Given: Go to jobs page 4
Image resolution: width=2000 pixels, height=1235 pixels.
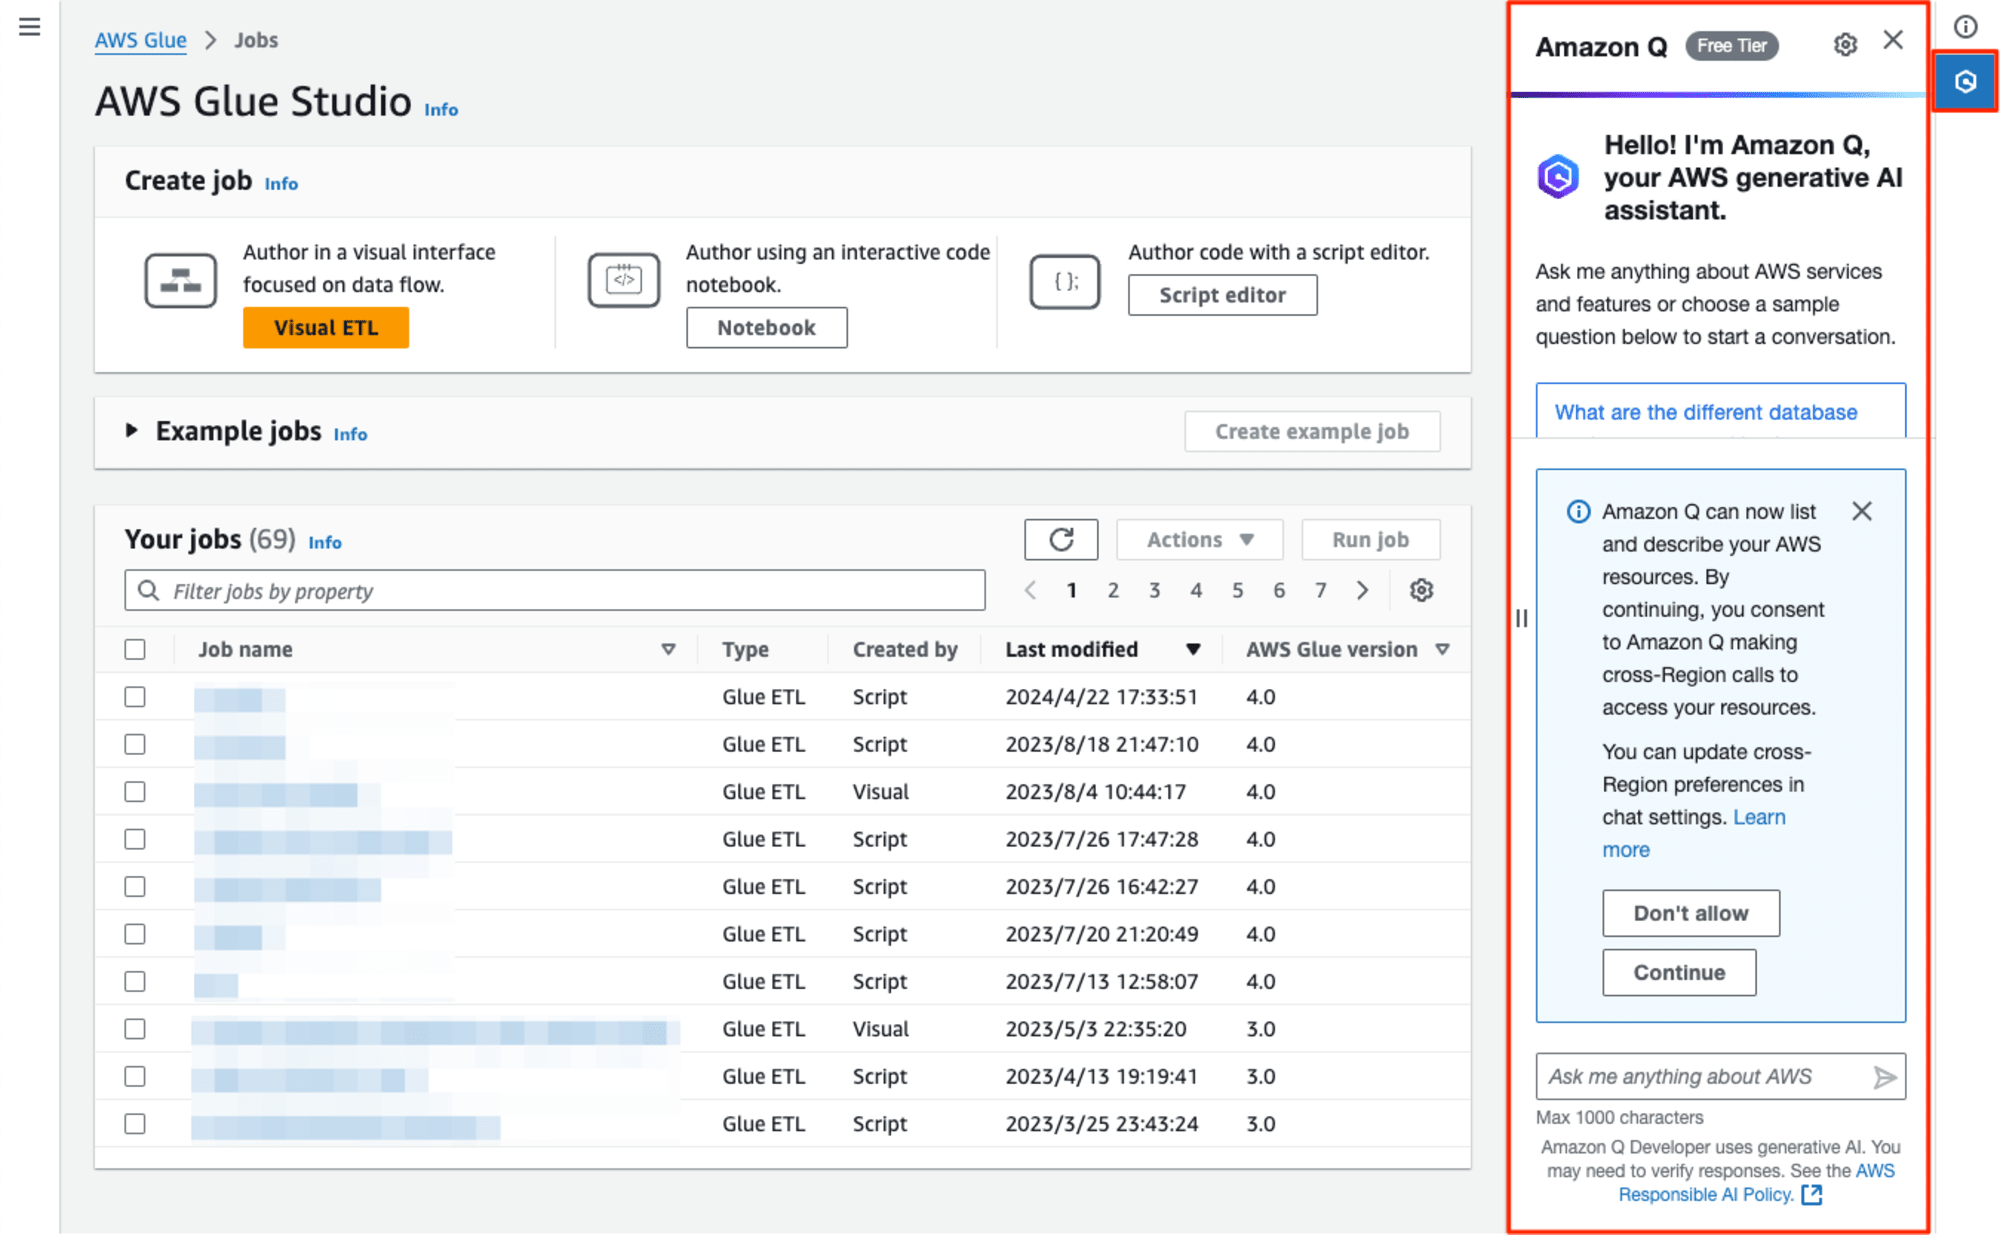Looking at the screenshot, I should (1196, 590).
